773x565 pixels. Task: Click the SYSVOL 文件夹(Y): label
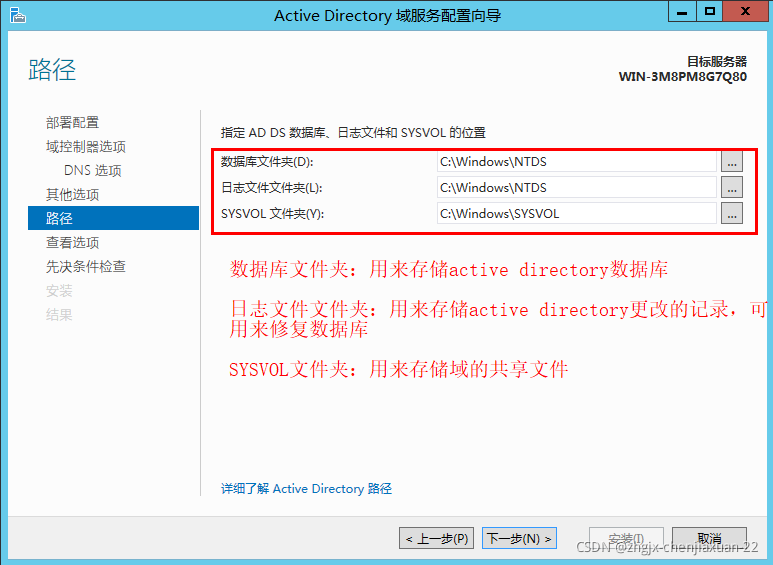point(273,214)
